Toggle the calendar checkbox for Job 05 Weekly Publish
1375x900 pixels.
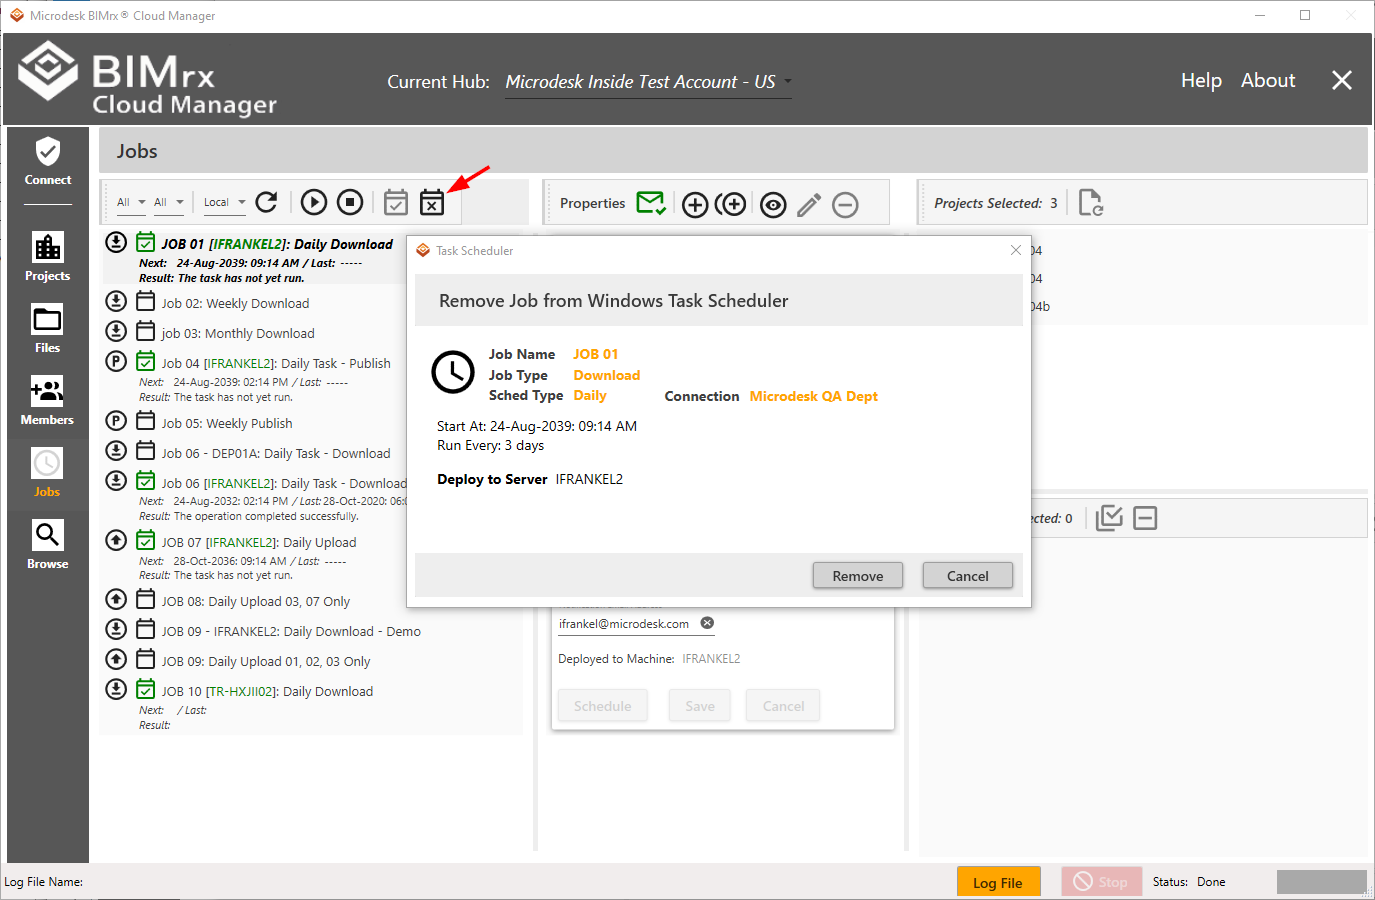pyautogui.click(x=146, y=421)
